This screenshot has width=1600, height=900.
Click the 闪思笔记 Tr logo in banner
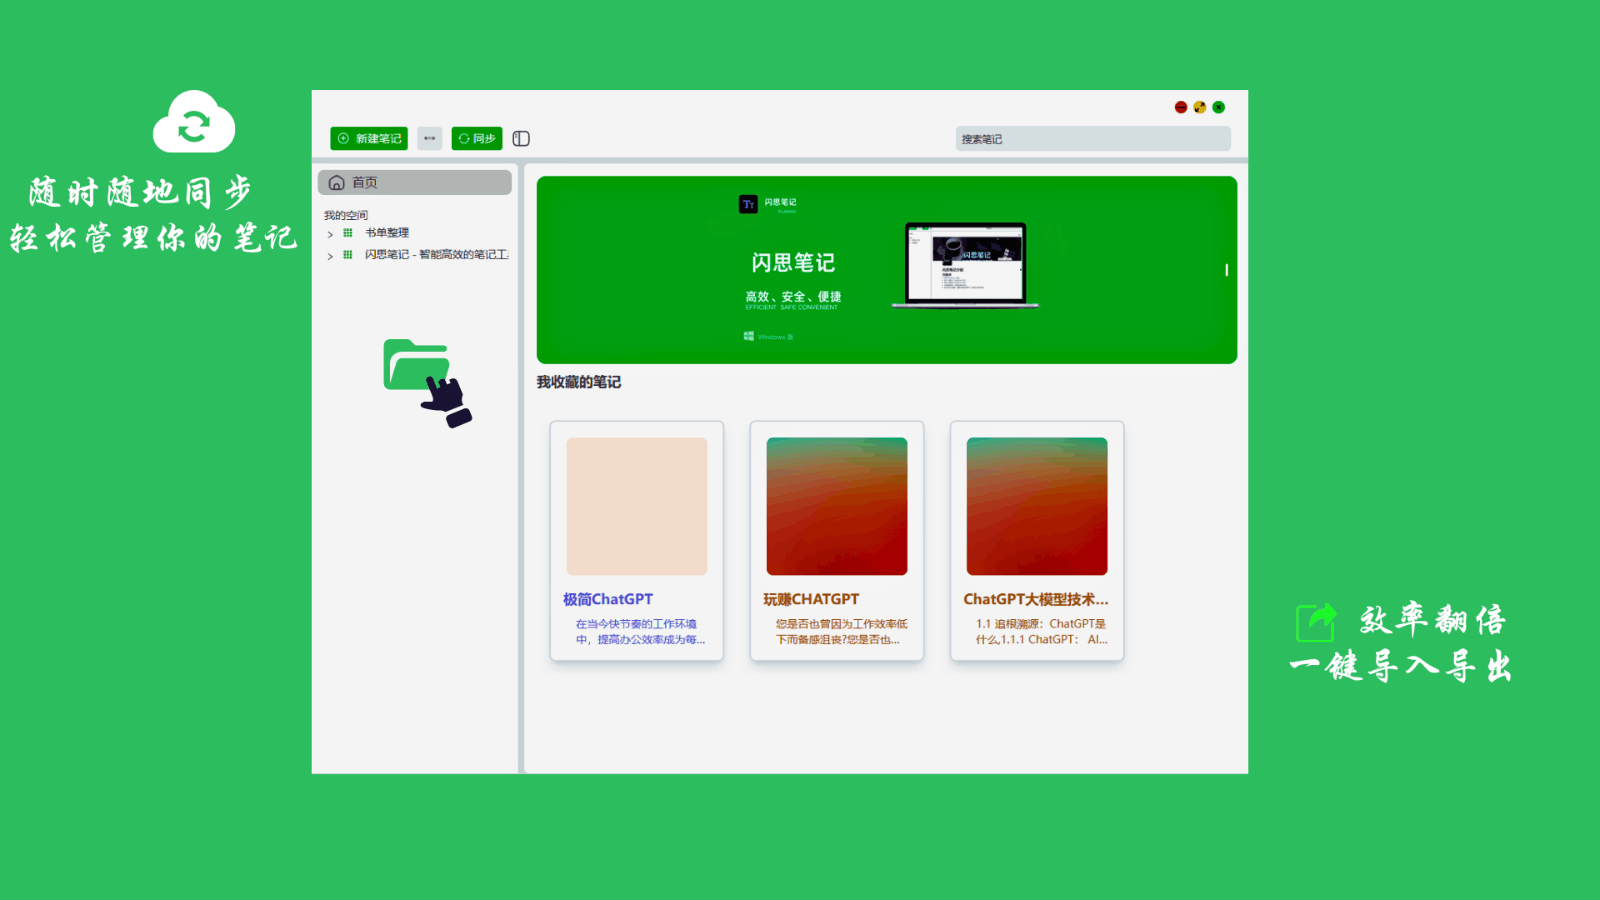(748, 204)
